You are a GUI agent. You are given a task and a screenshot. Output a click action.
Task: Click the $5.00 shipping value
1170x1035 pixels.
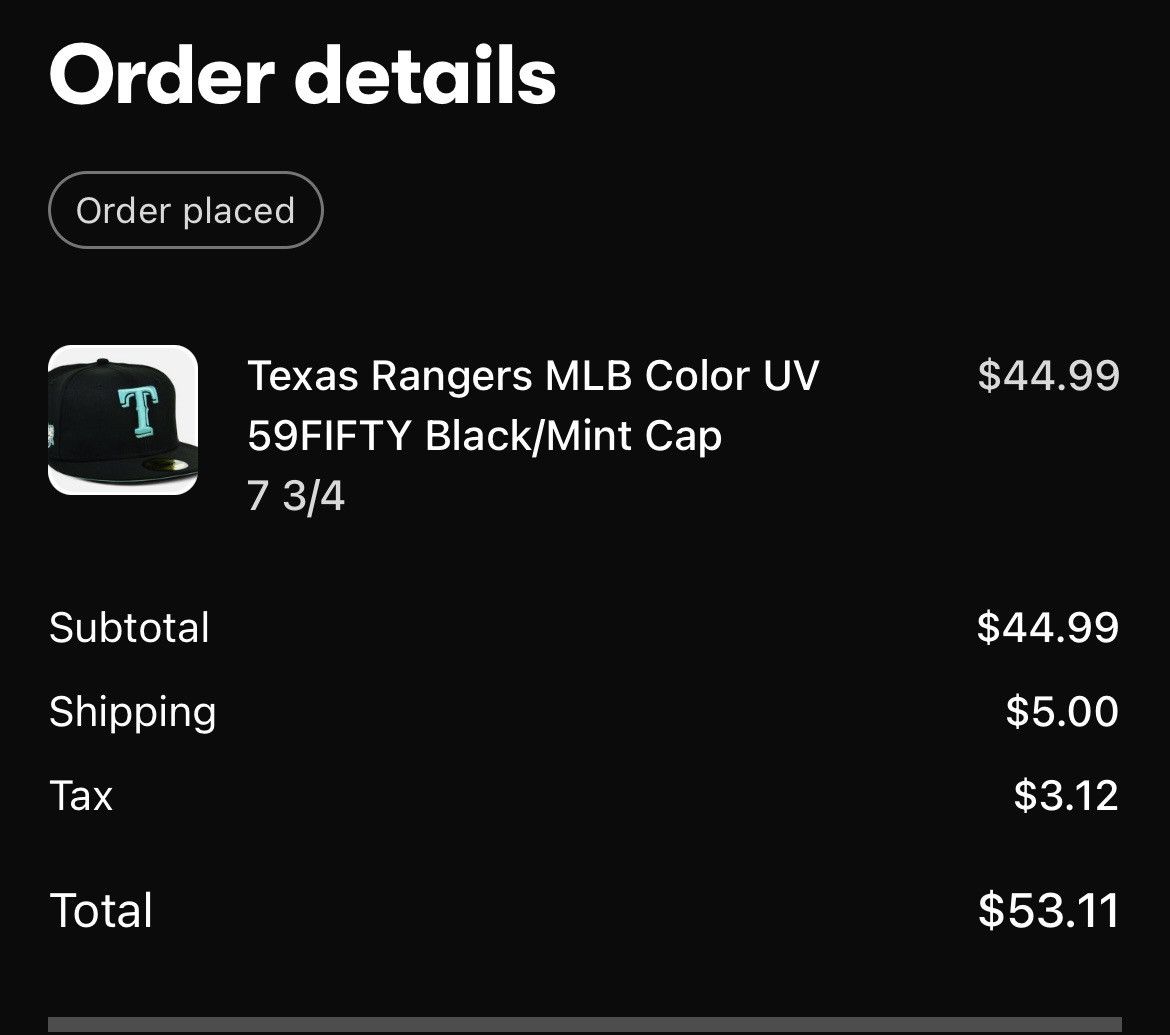[1064, 712]
